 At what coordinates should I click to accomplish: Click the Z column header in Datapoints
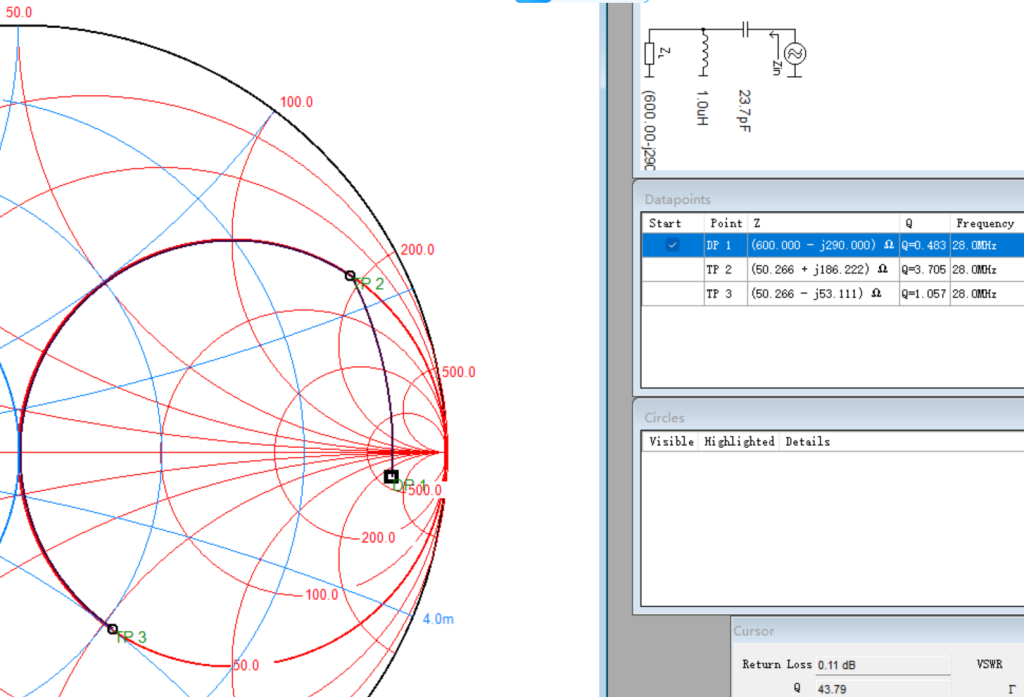(823, 223)
